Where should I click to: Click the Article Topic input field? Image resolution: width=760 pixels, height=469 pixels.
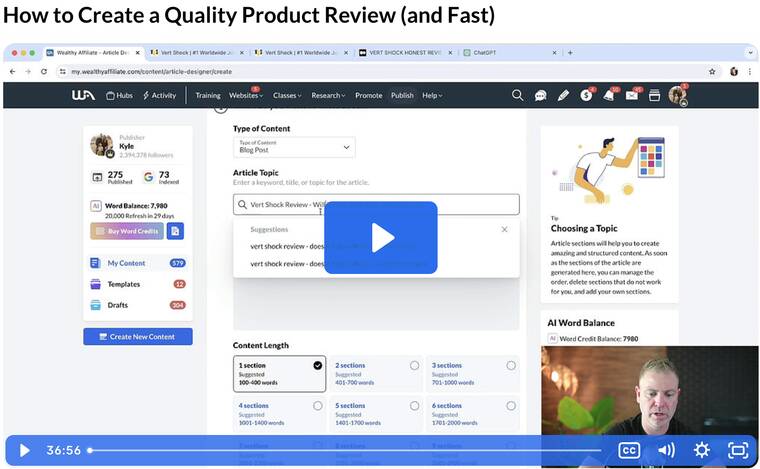tap(376, 204)
